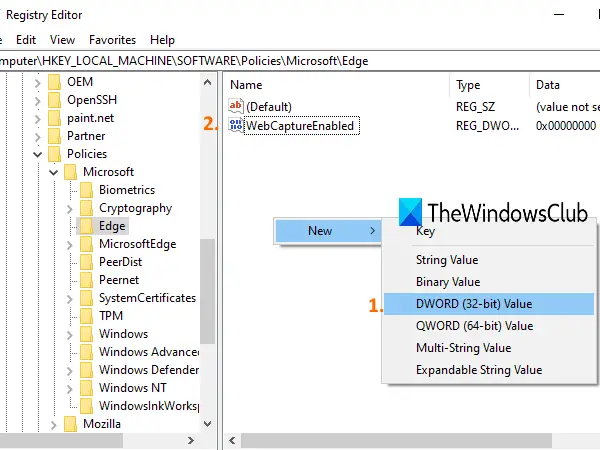Click the TPM folder icon
Image resolution: width=600 pixels, height=450 pixels.
(x=86, y=316)
